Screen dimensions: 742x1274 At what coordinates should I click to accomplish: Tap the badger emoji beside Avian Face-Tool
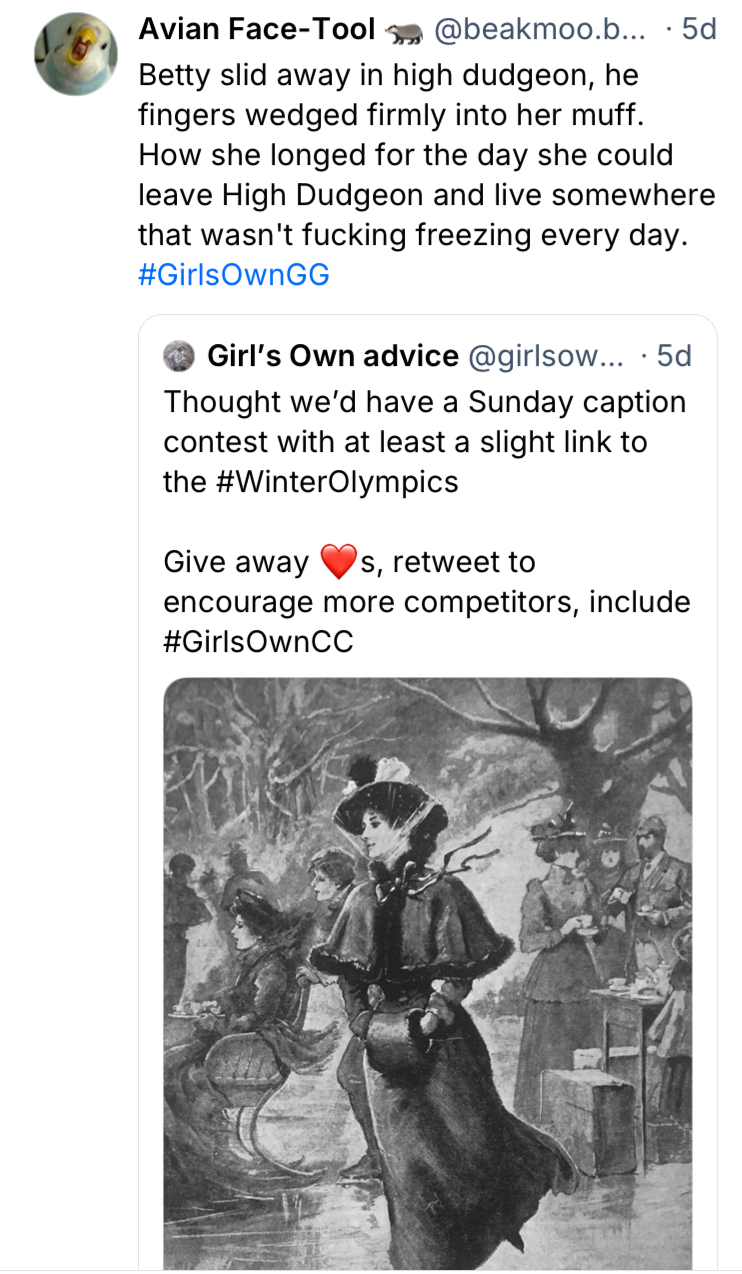pos(404,31)
